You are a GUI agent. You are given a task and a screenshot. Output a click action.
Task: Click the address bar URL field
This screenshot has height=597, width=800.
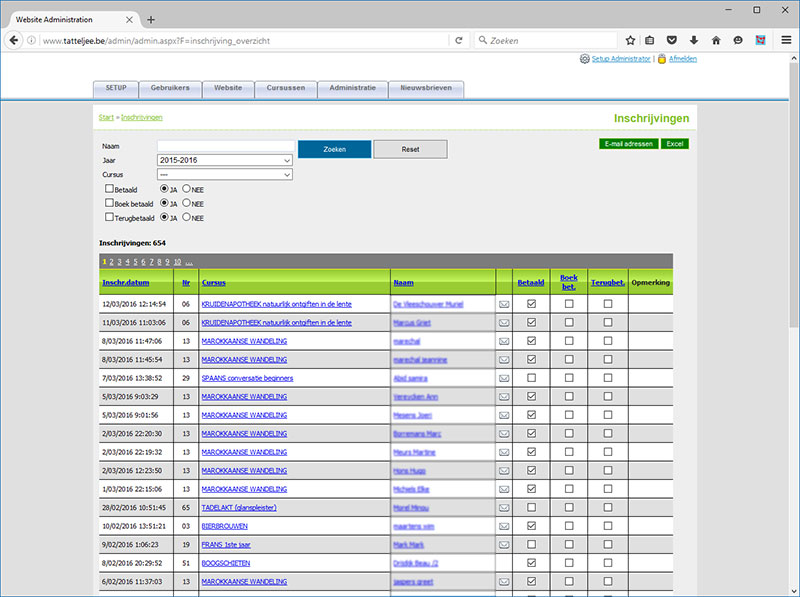244,40
